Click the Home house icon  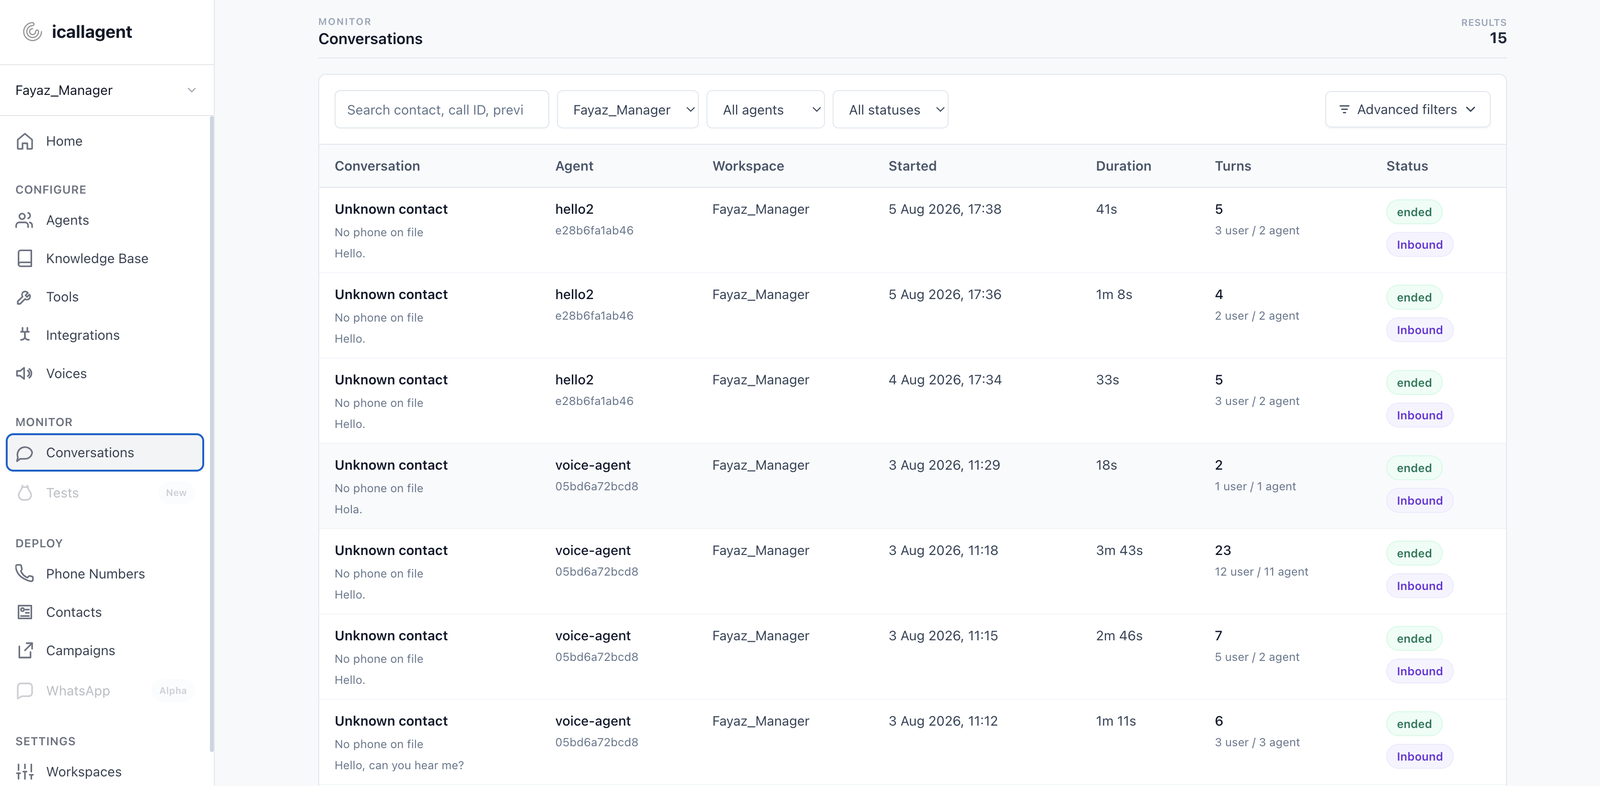point(25,141)
